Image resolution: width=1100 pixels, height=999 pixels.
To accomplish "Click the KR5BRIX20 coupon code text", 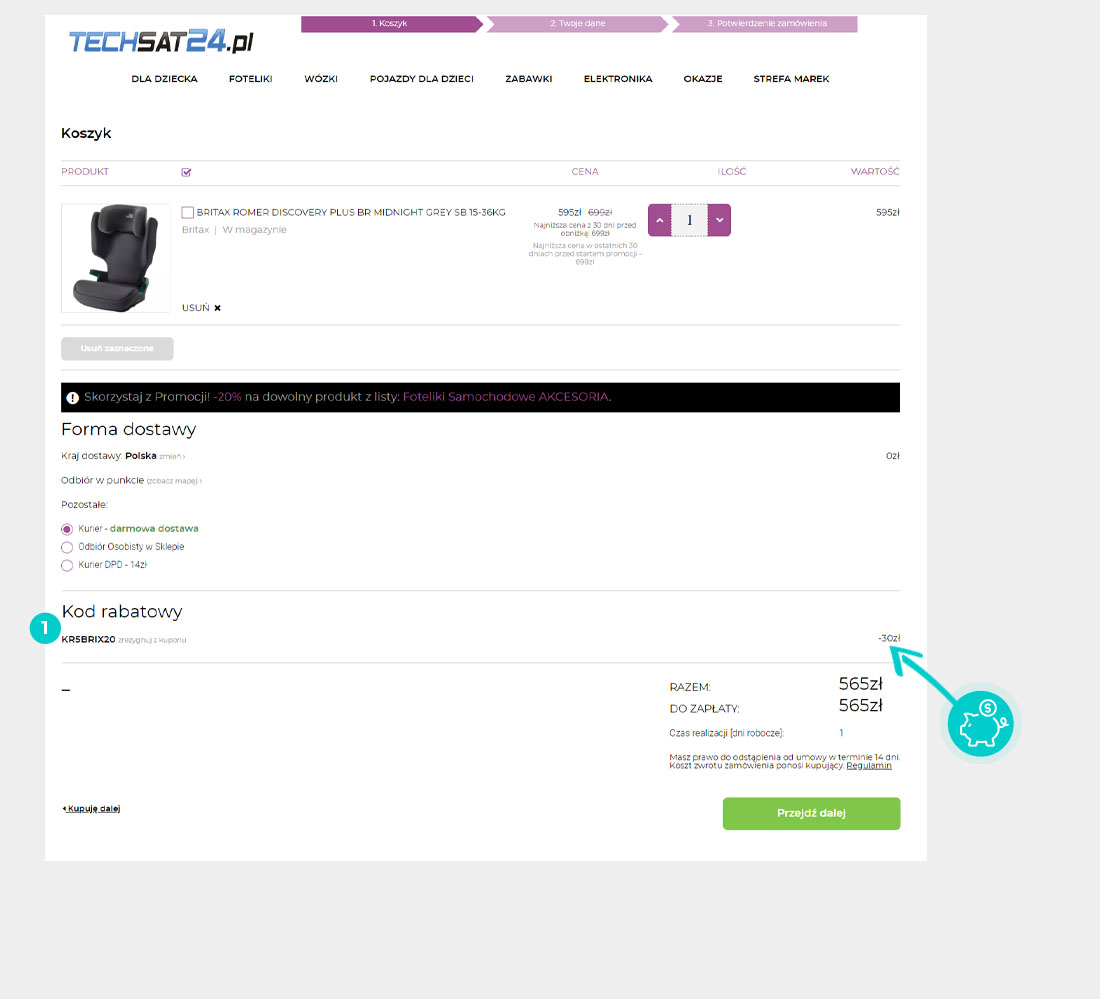I will point(88,639).
